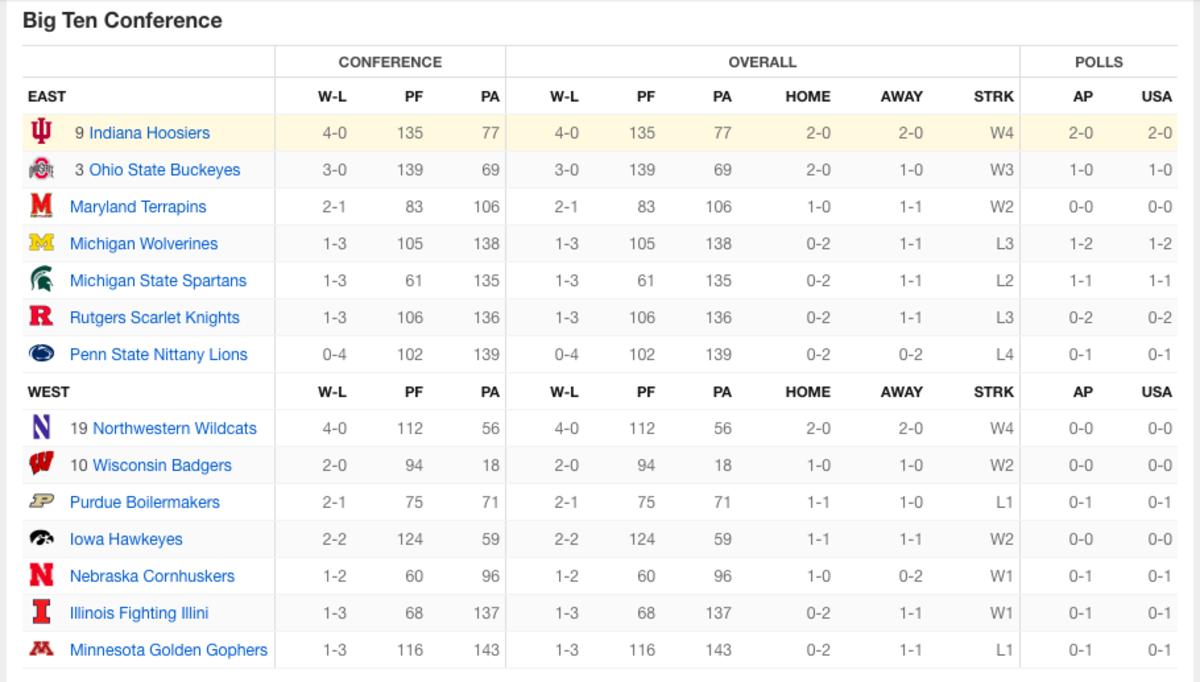Click the Michigan State Spartans helmet logo

pyautogui.click(x=41, y=280)
